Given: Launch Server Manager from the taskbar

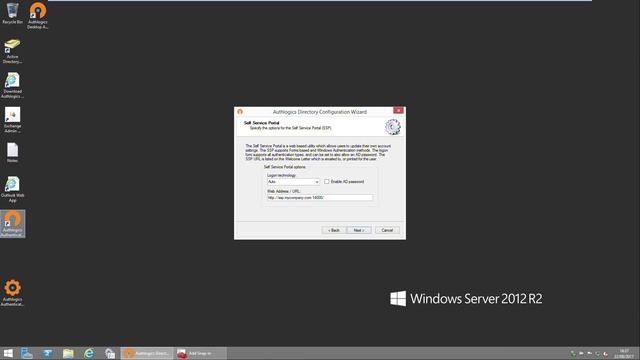Looking at the screenshot, I should pyautogui.click(x=27, y=353).
